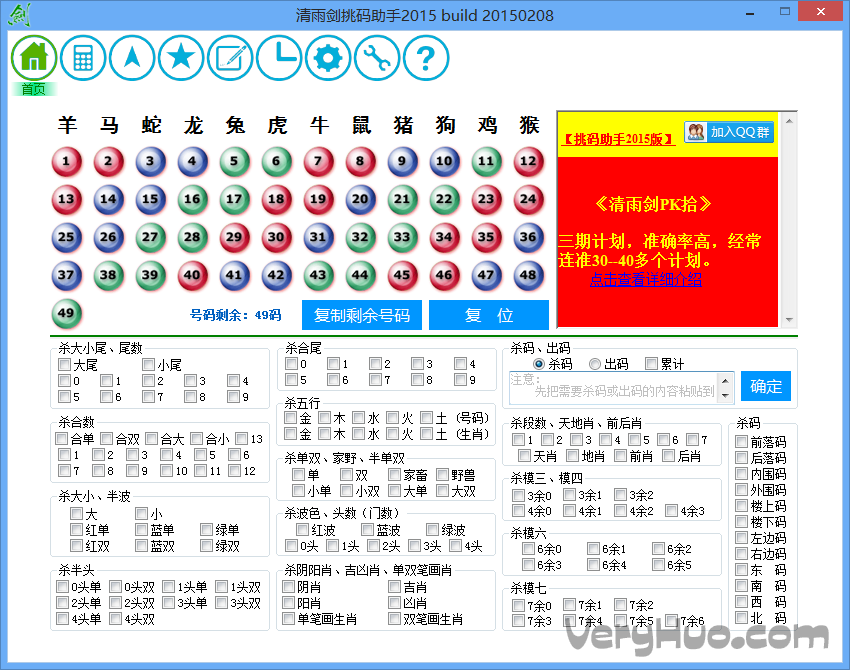Image resolution: width=850 pixels, height=670 pixels.
Task: Select the 出码 radio button
Action: coord(596,364)
